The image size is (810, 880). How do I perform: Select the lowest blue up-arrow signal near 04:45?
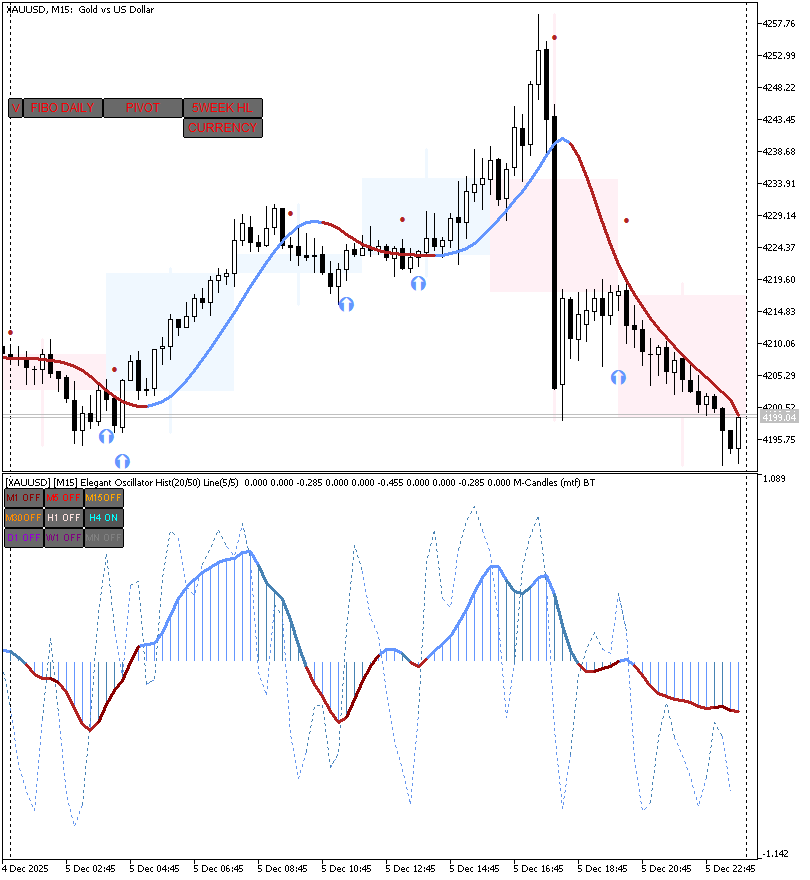click(122, 461)
